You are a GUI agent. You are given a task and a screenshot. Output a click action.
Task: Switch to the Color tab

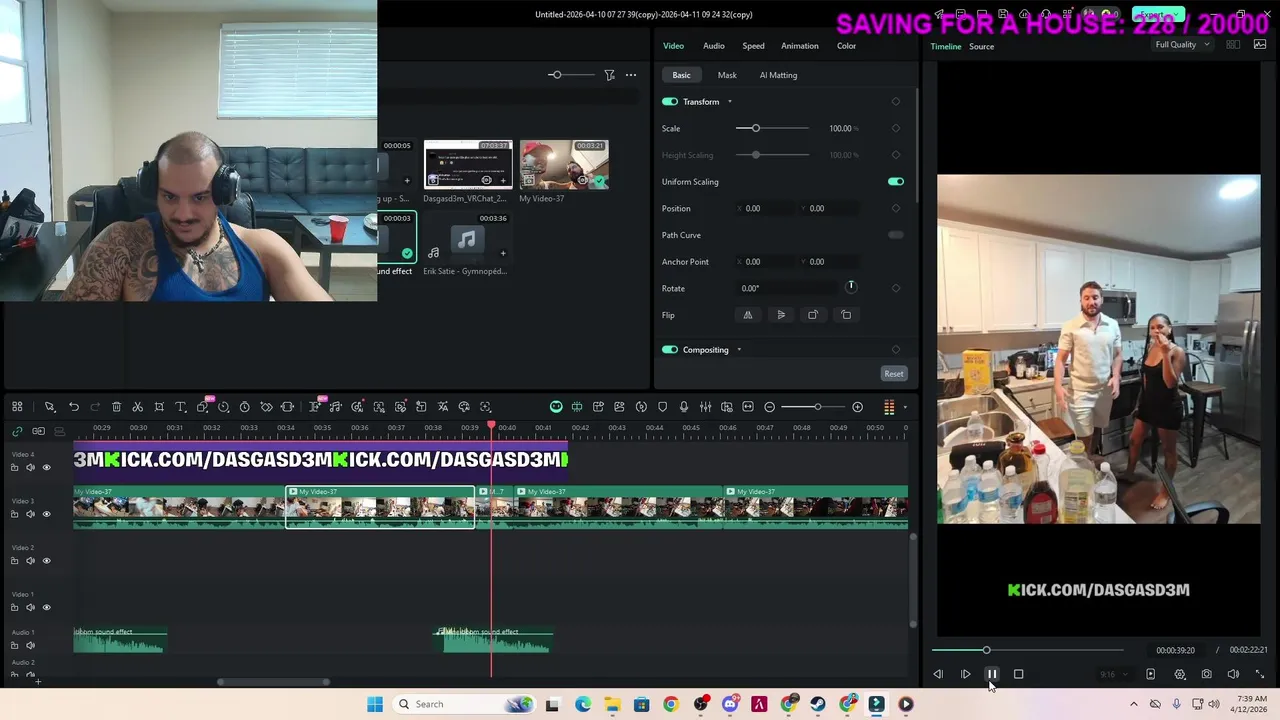(846, 46)
